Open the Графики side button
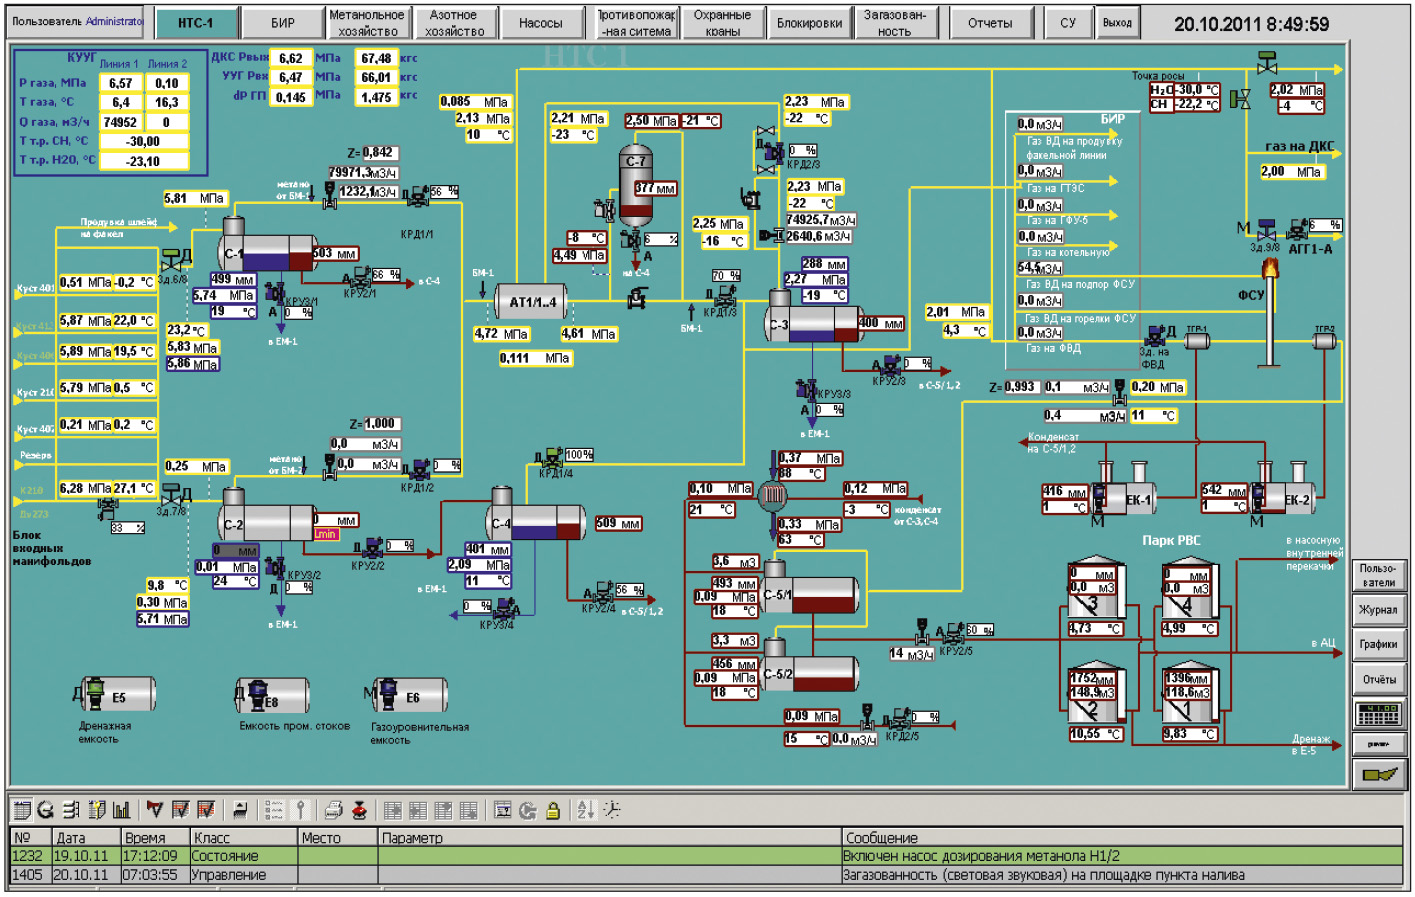 (x=1378, y=644)
